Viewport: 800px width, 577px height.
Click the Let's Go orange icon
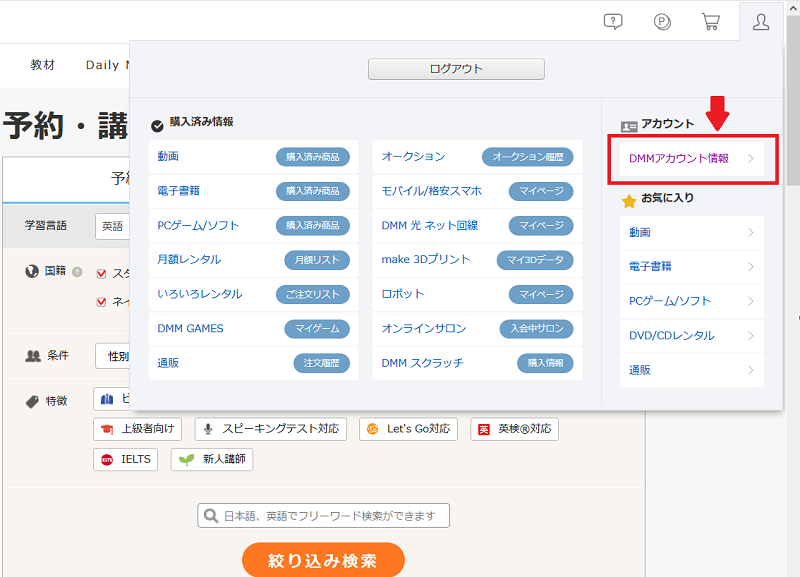click(372, 429)
